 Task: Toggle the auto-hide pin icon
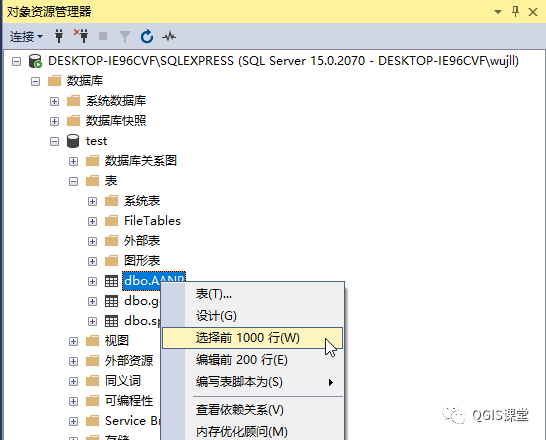tap(516, 12)
